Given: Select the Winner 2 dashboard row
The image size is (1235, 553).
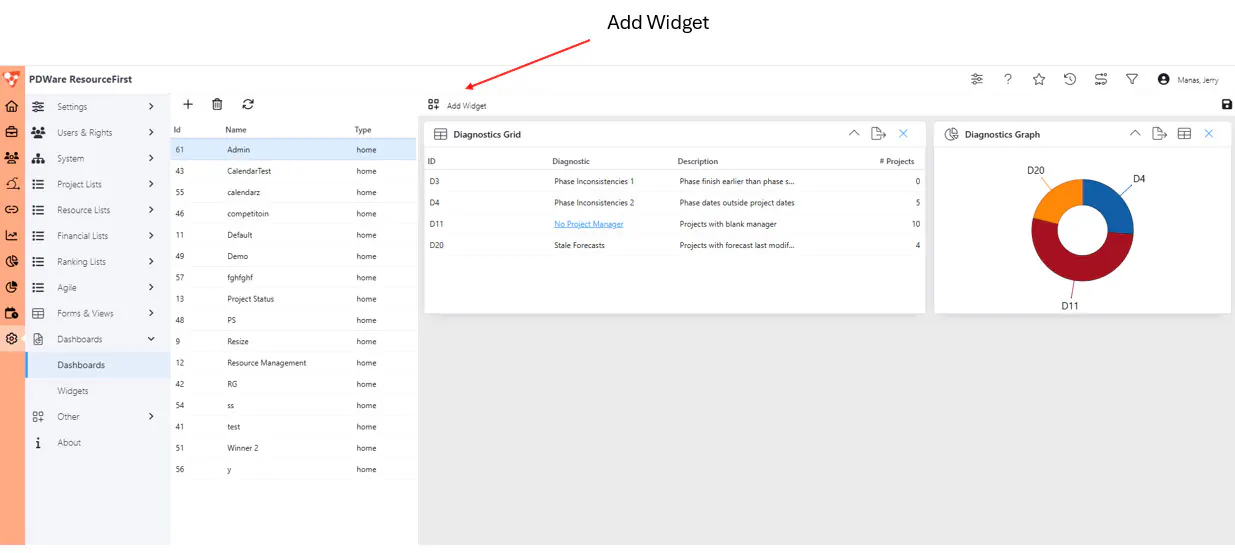Looking at the screenshot, I should 293,448.
